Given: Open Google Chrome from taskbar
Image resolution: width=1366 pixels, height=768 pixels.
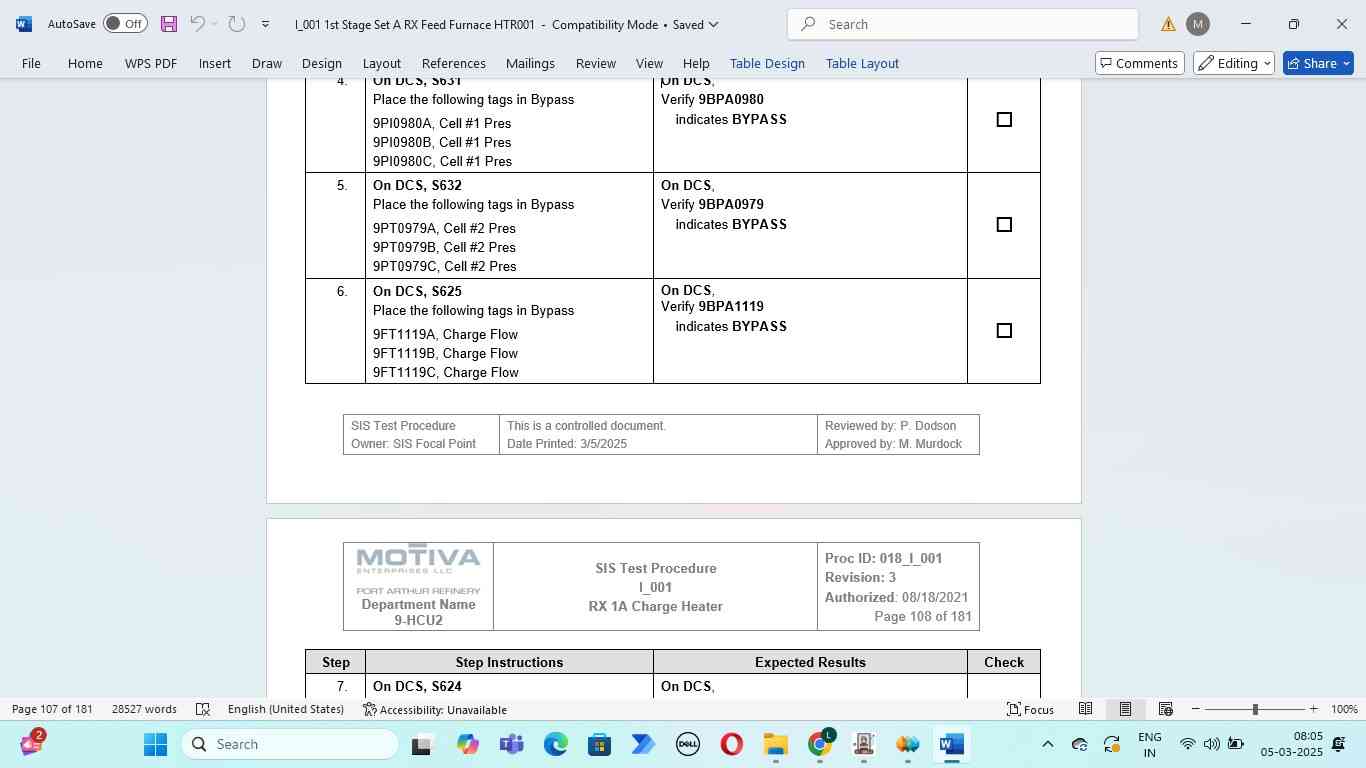Looking at the screenshot, I should click(x=820, y=744).
